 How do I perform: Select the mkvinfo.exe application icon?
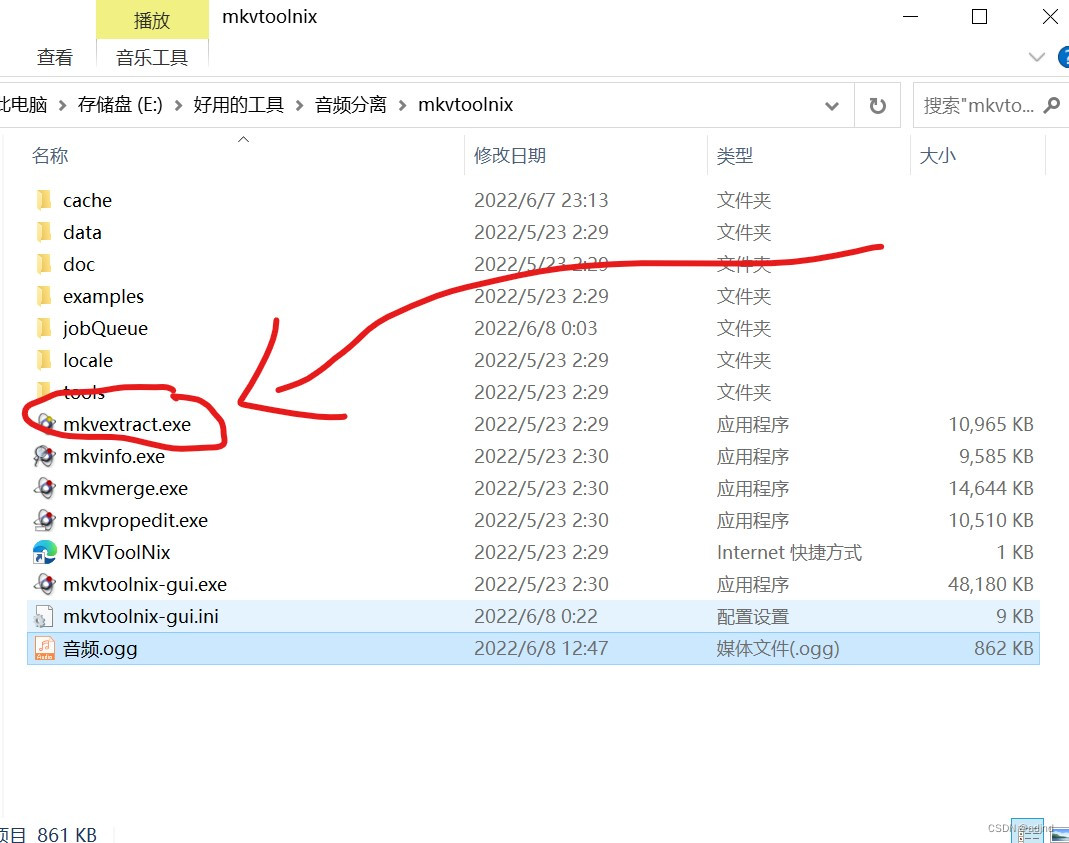pos(44,456)
